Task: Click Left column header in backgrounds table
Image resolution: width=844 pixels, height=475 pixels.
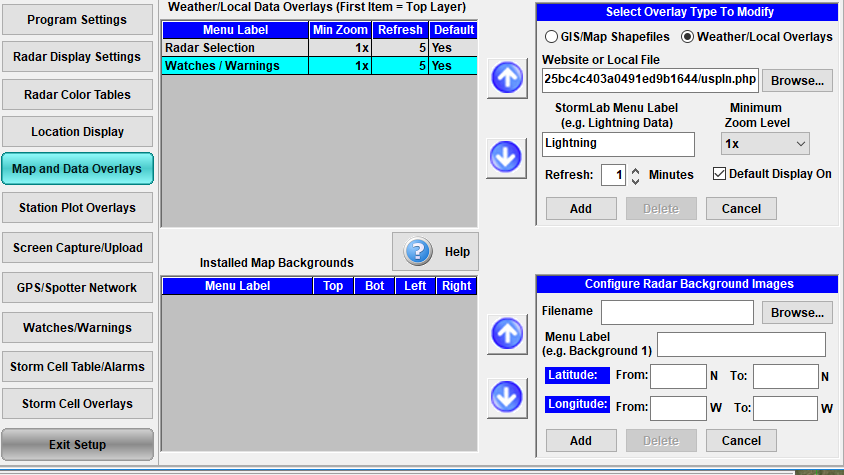Action: coord(415,286)
